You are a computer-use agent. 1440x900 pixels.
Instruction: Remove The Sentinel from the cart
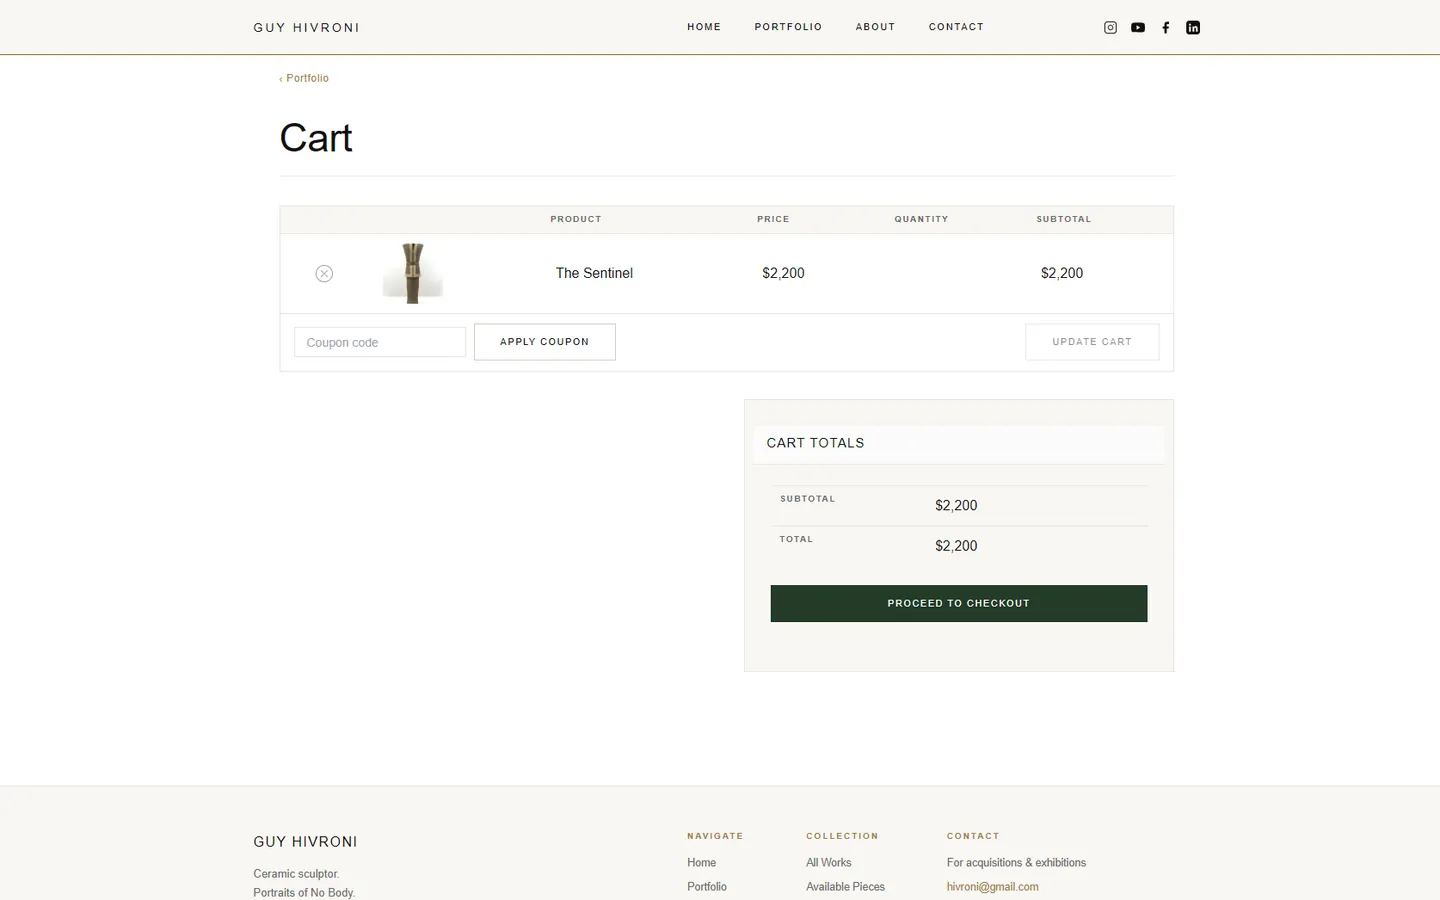[x=324, y=274]
